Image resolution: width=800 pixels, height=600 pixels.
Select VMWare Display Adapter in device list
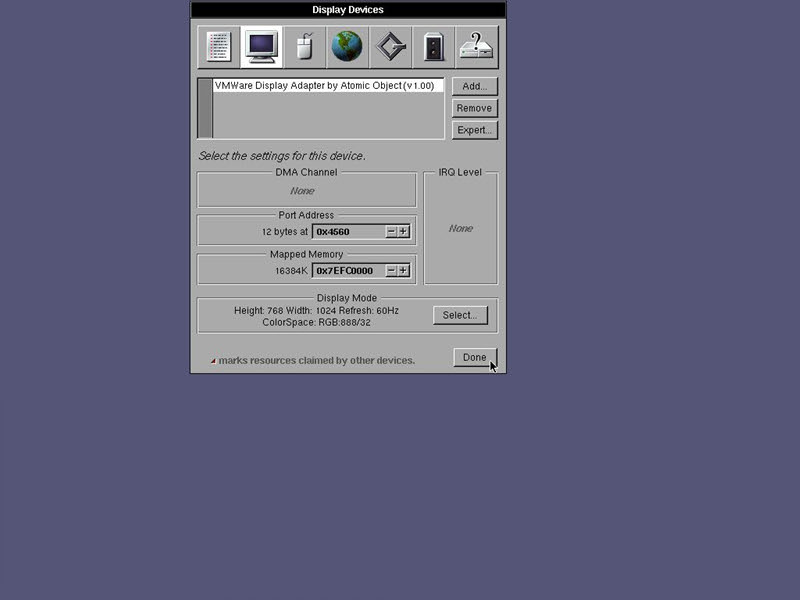coord(328,86)
